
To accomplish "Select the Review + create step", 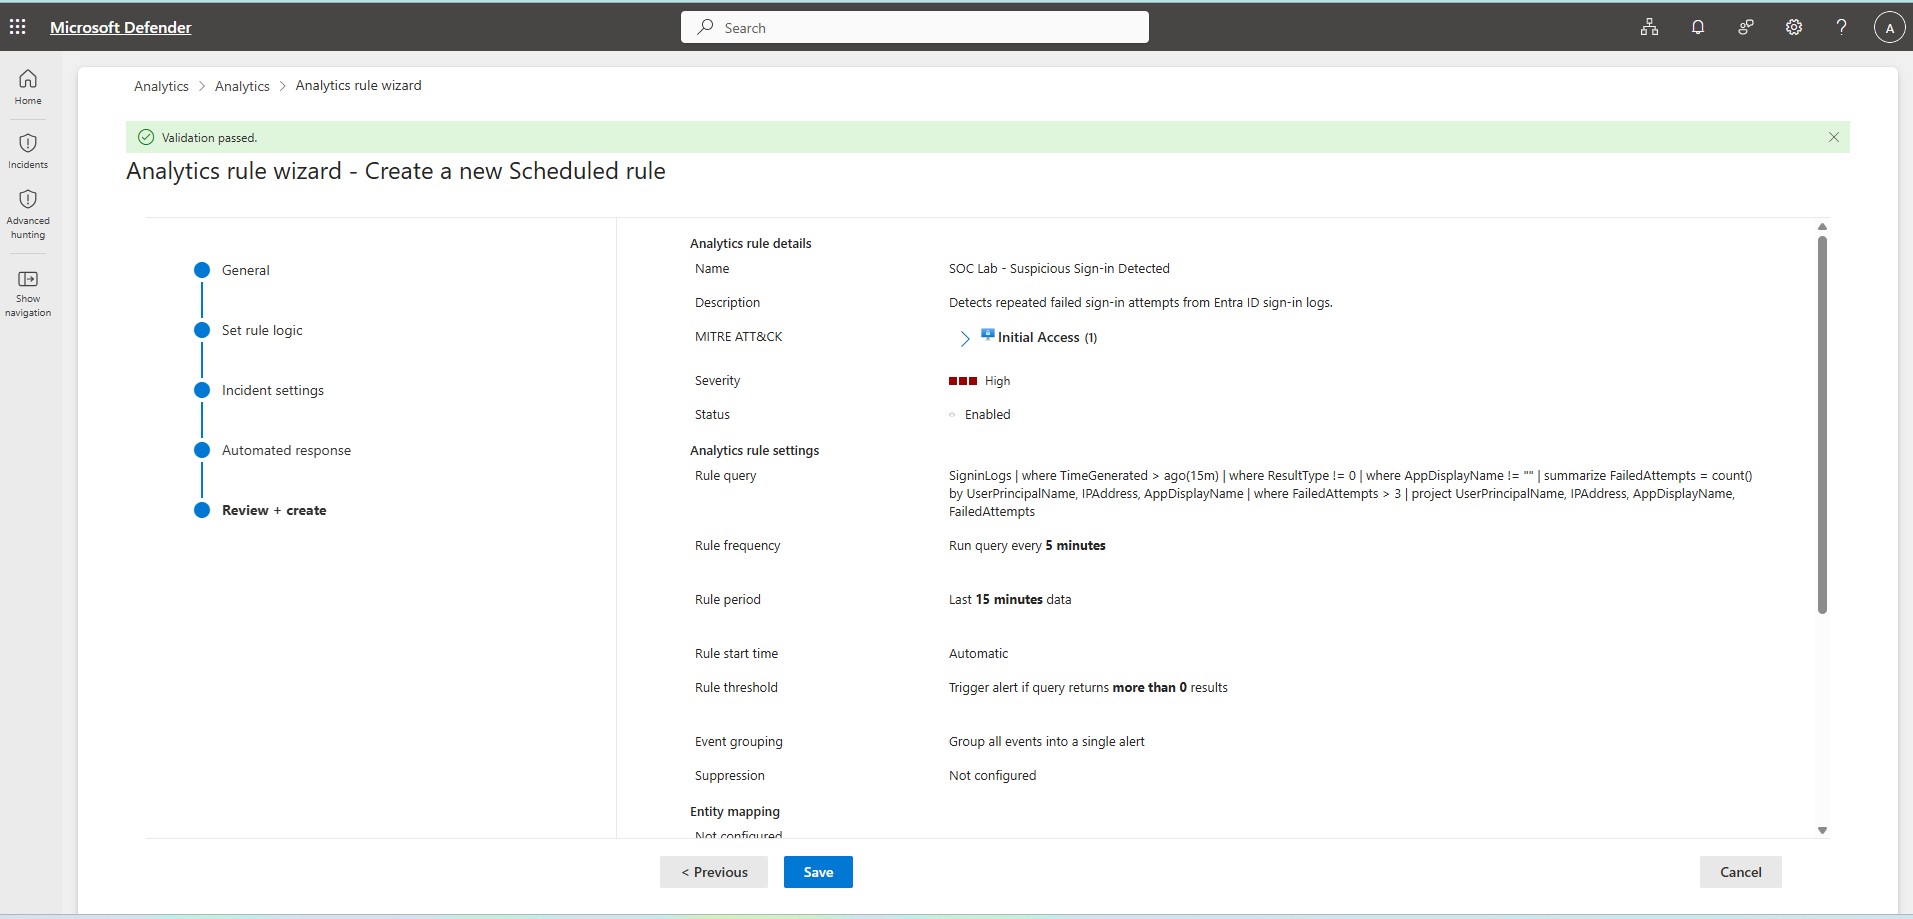I will [274, 510].
